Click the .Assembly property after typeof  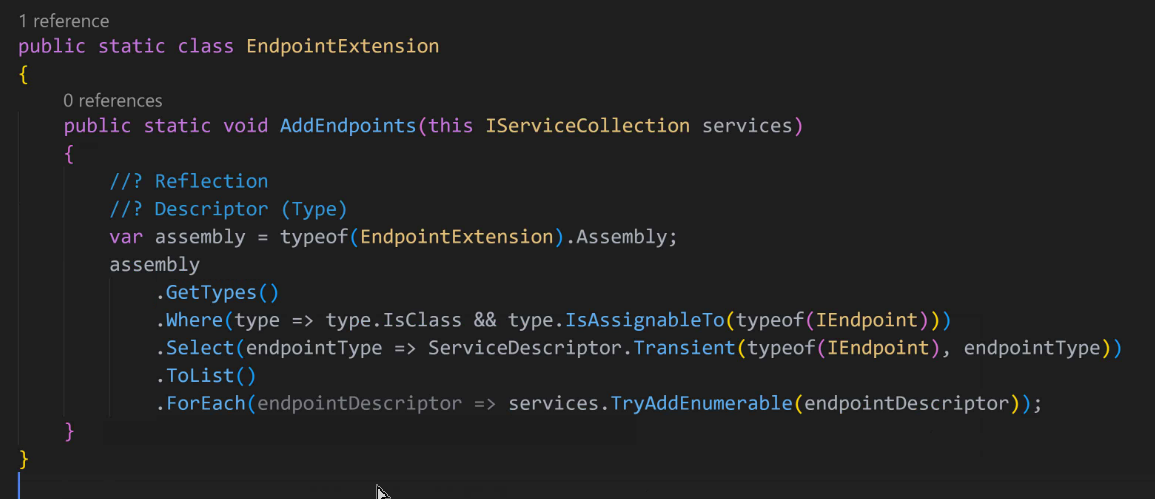tap(619, 237)
